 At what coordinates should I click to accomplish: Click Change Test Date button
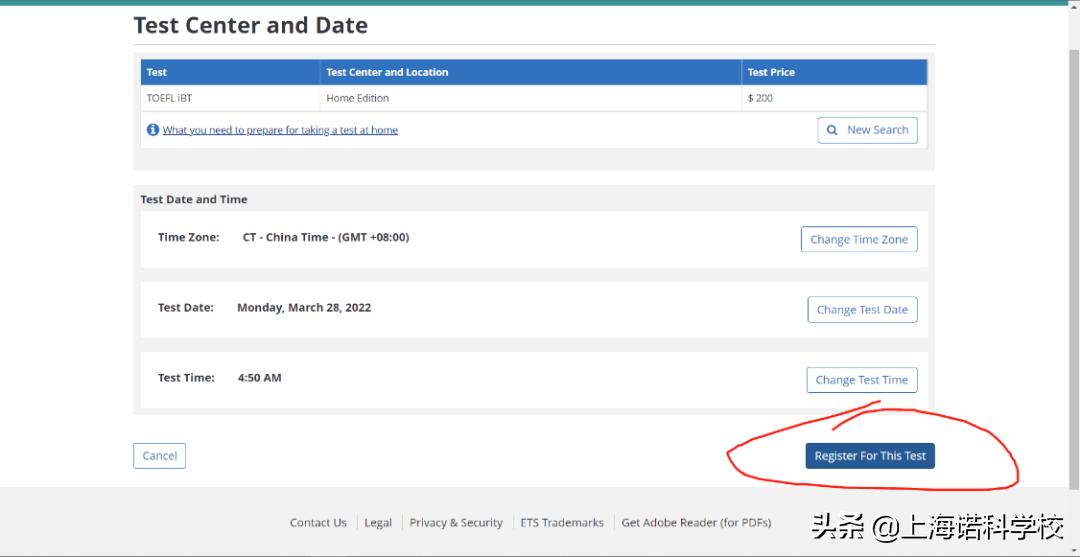pyautogui.click(x=862, y=310)
